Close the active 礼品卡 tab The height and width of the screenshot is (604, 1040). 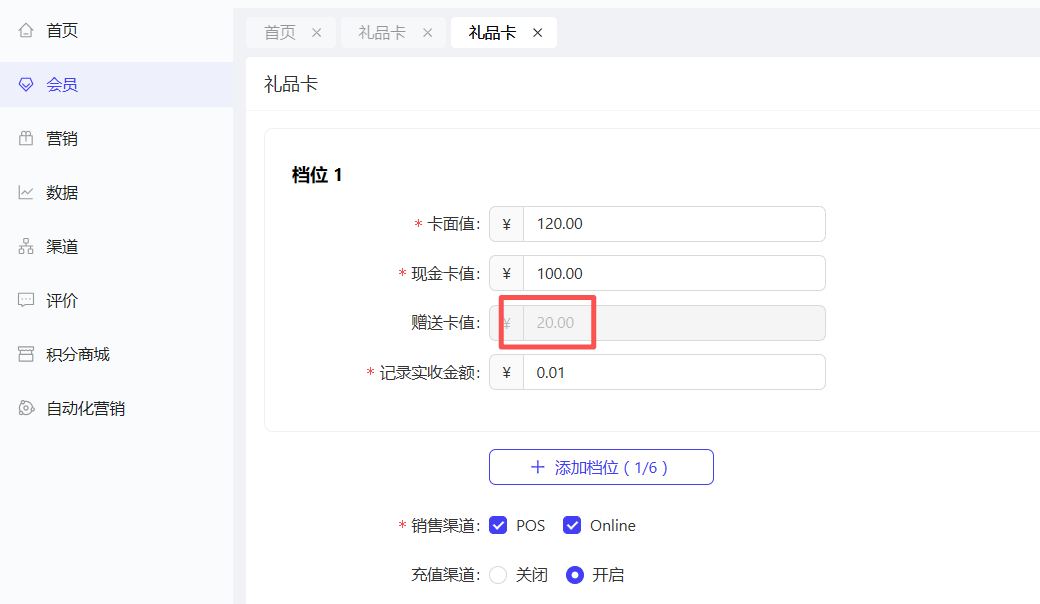pos(537,33)
